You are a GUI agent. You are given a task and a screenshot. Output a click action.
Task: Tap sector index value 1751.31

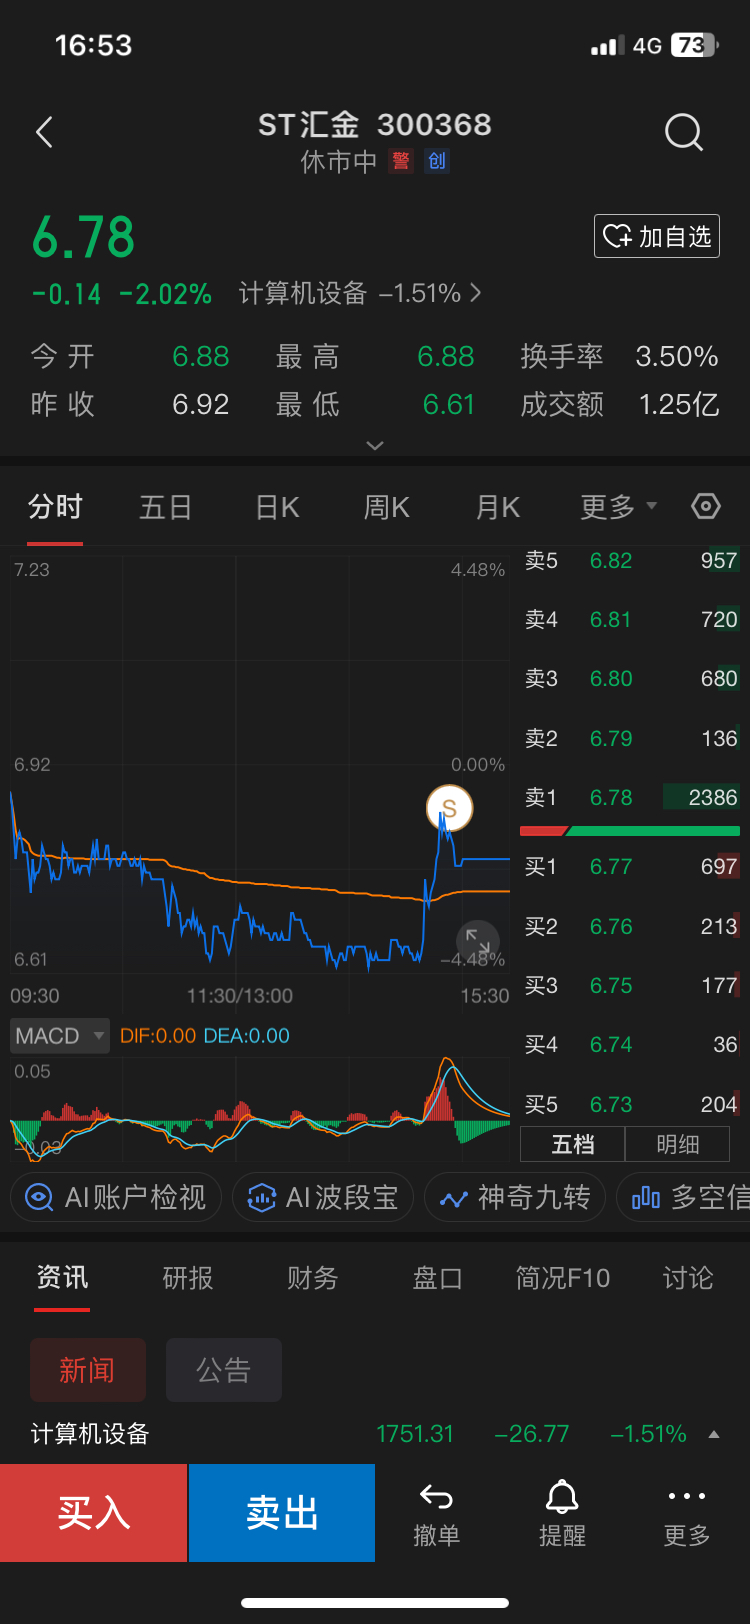(415, 1434)
